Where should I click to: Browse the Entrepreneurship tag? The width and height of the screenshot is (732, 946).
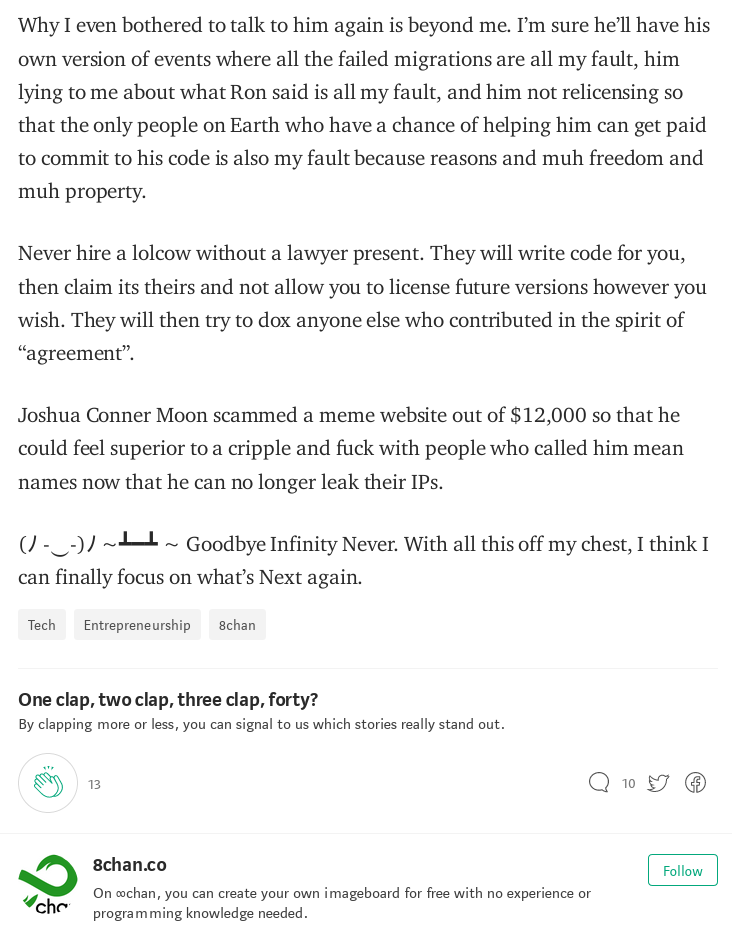[137, 625]
